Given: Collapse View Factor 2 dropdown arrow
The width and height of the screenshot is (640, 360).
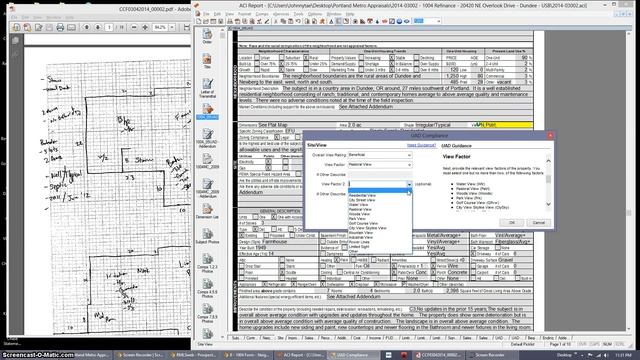Looking at the screenshot, I should (x=409, y=184).
